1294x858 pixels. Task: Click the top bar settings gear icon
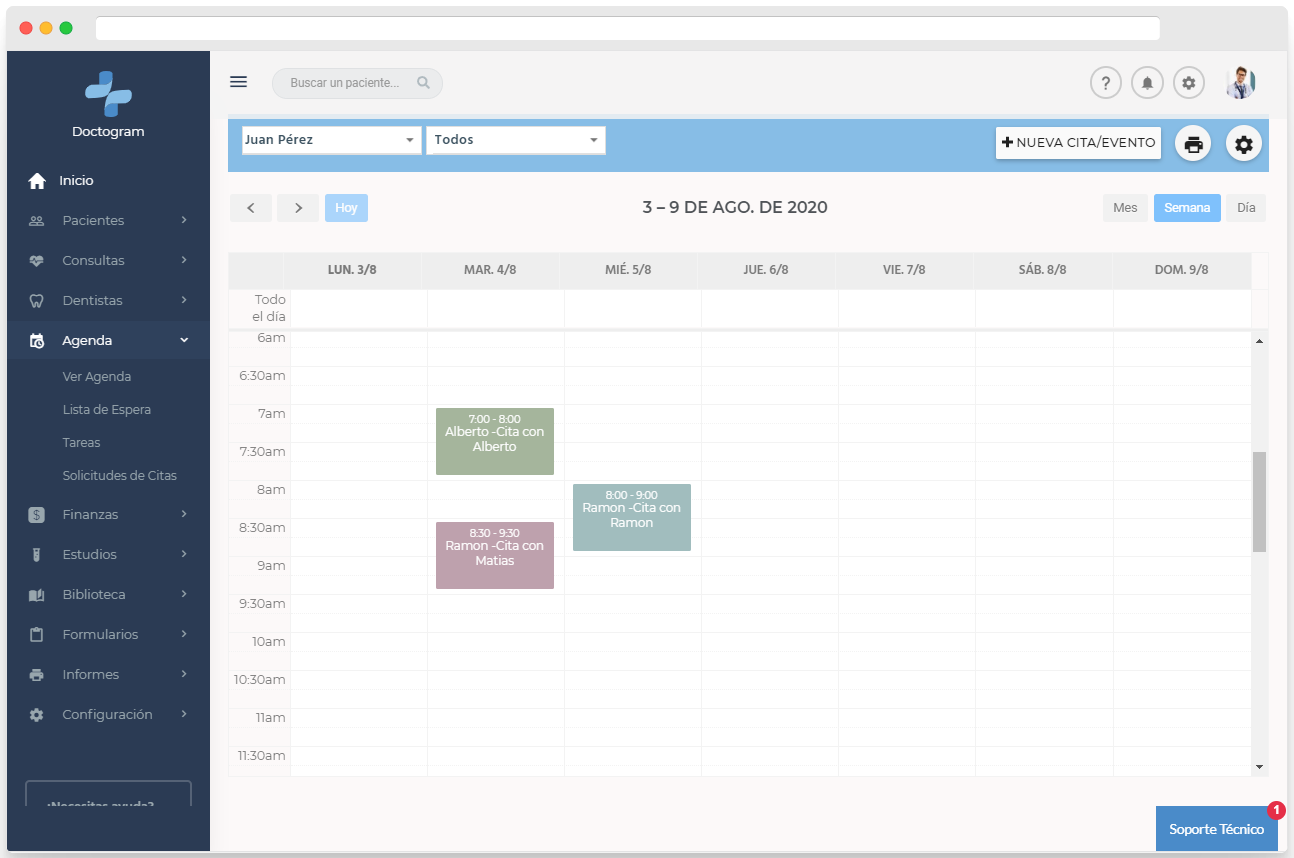tap(1188, 83)
